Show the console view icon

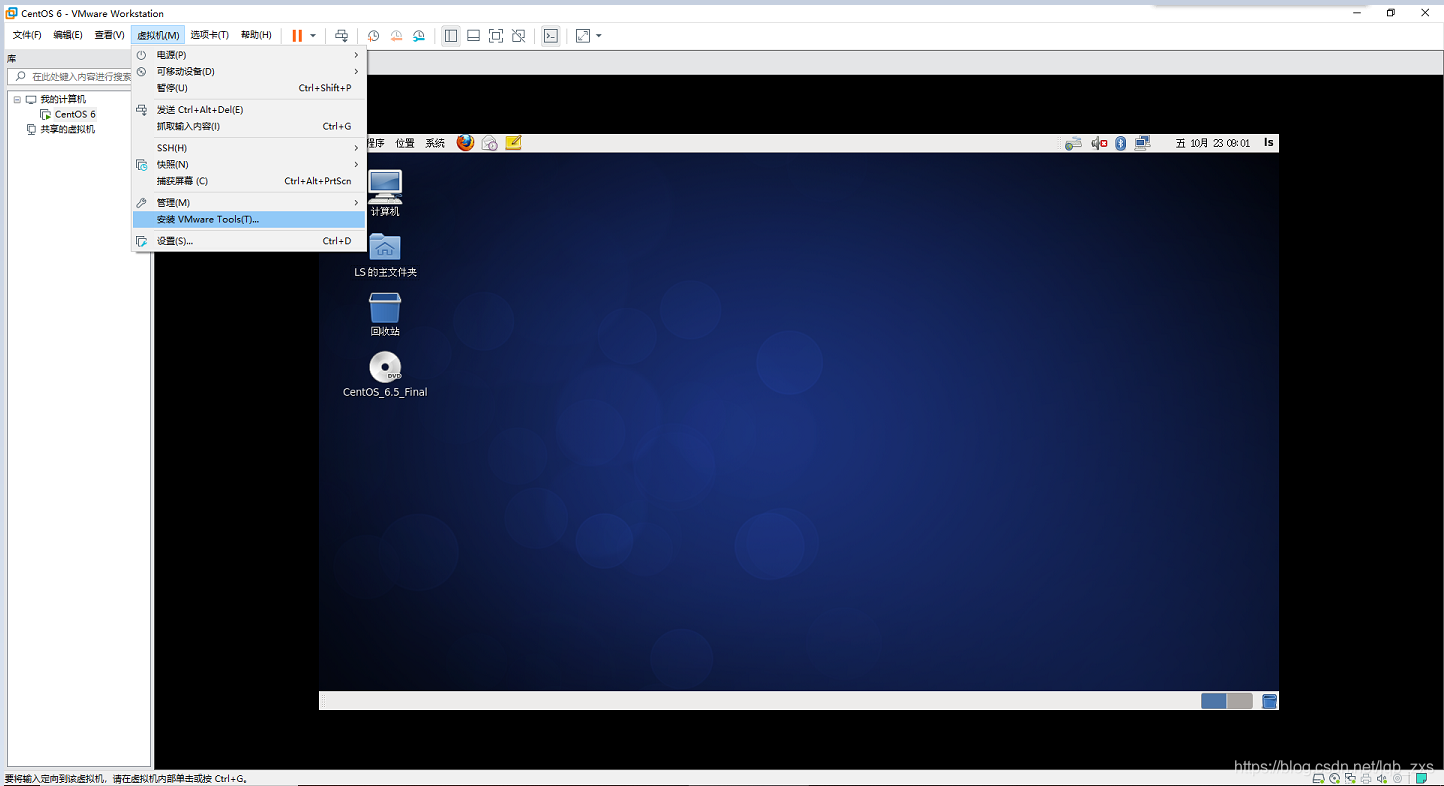click(x=550, y=36)
